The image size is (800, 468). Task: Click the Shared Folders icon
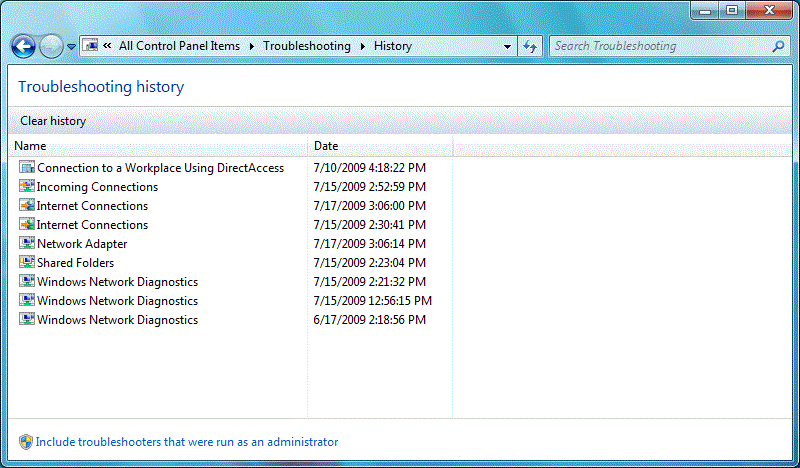click(x=27, y=262)
